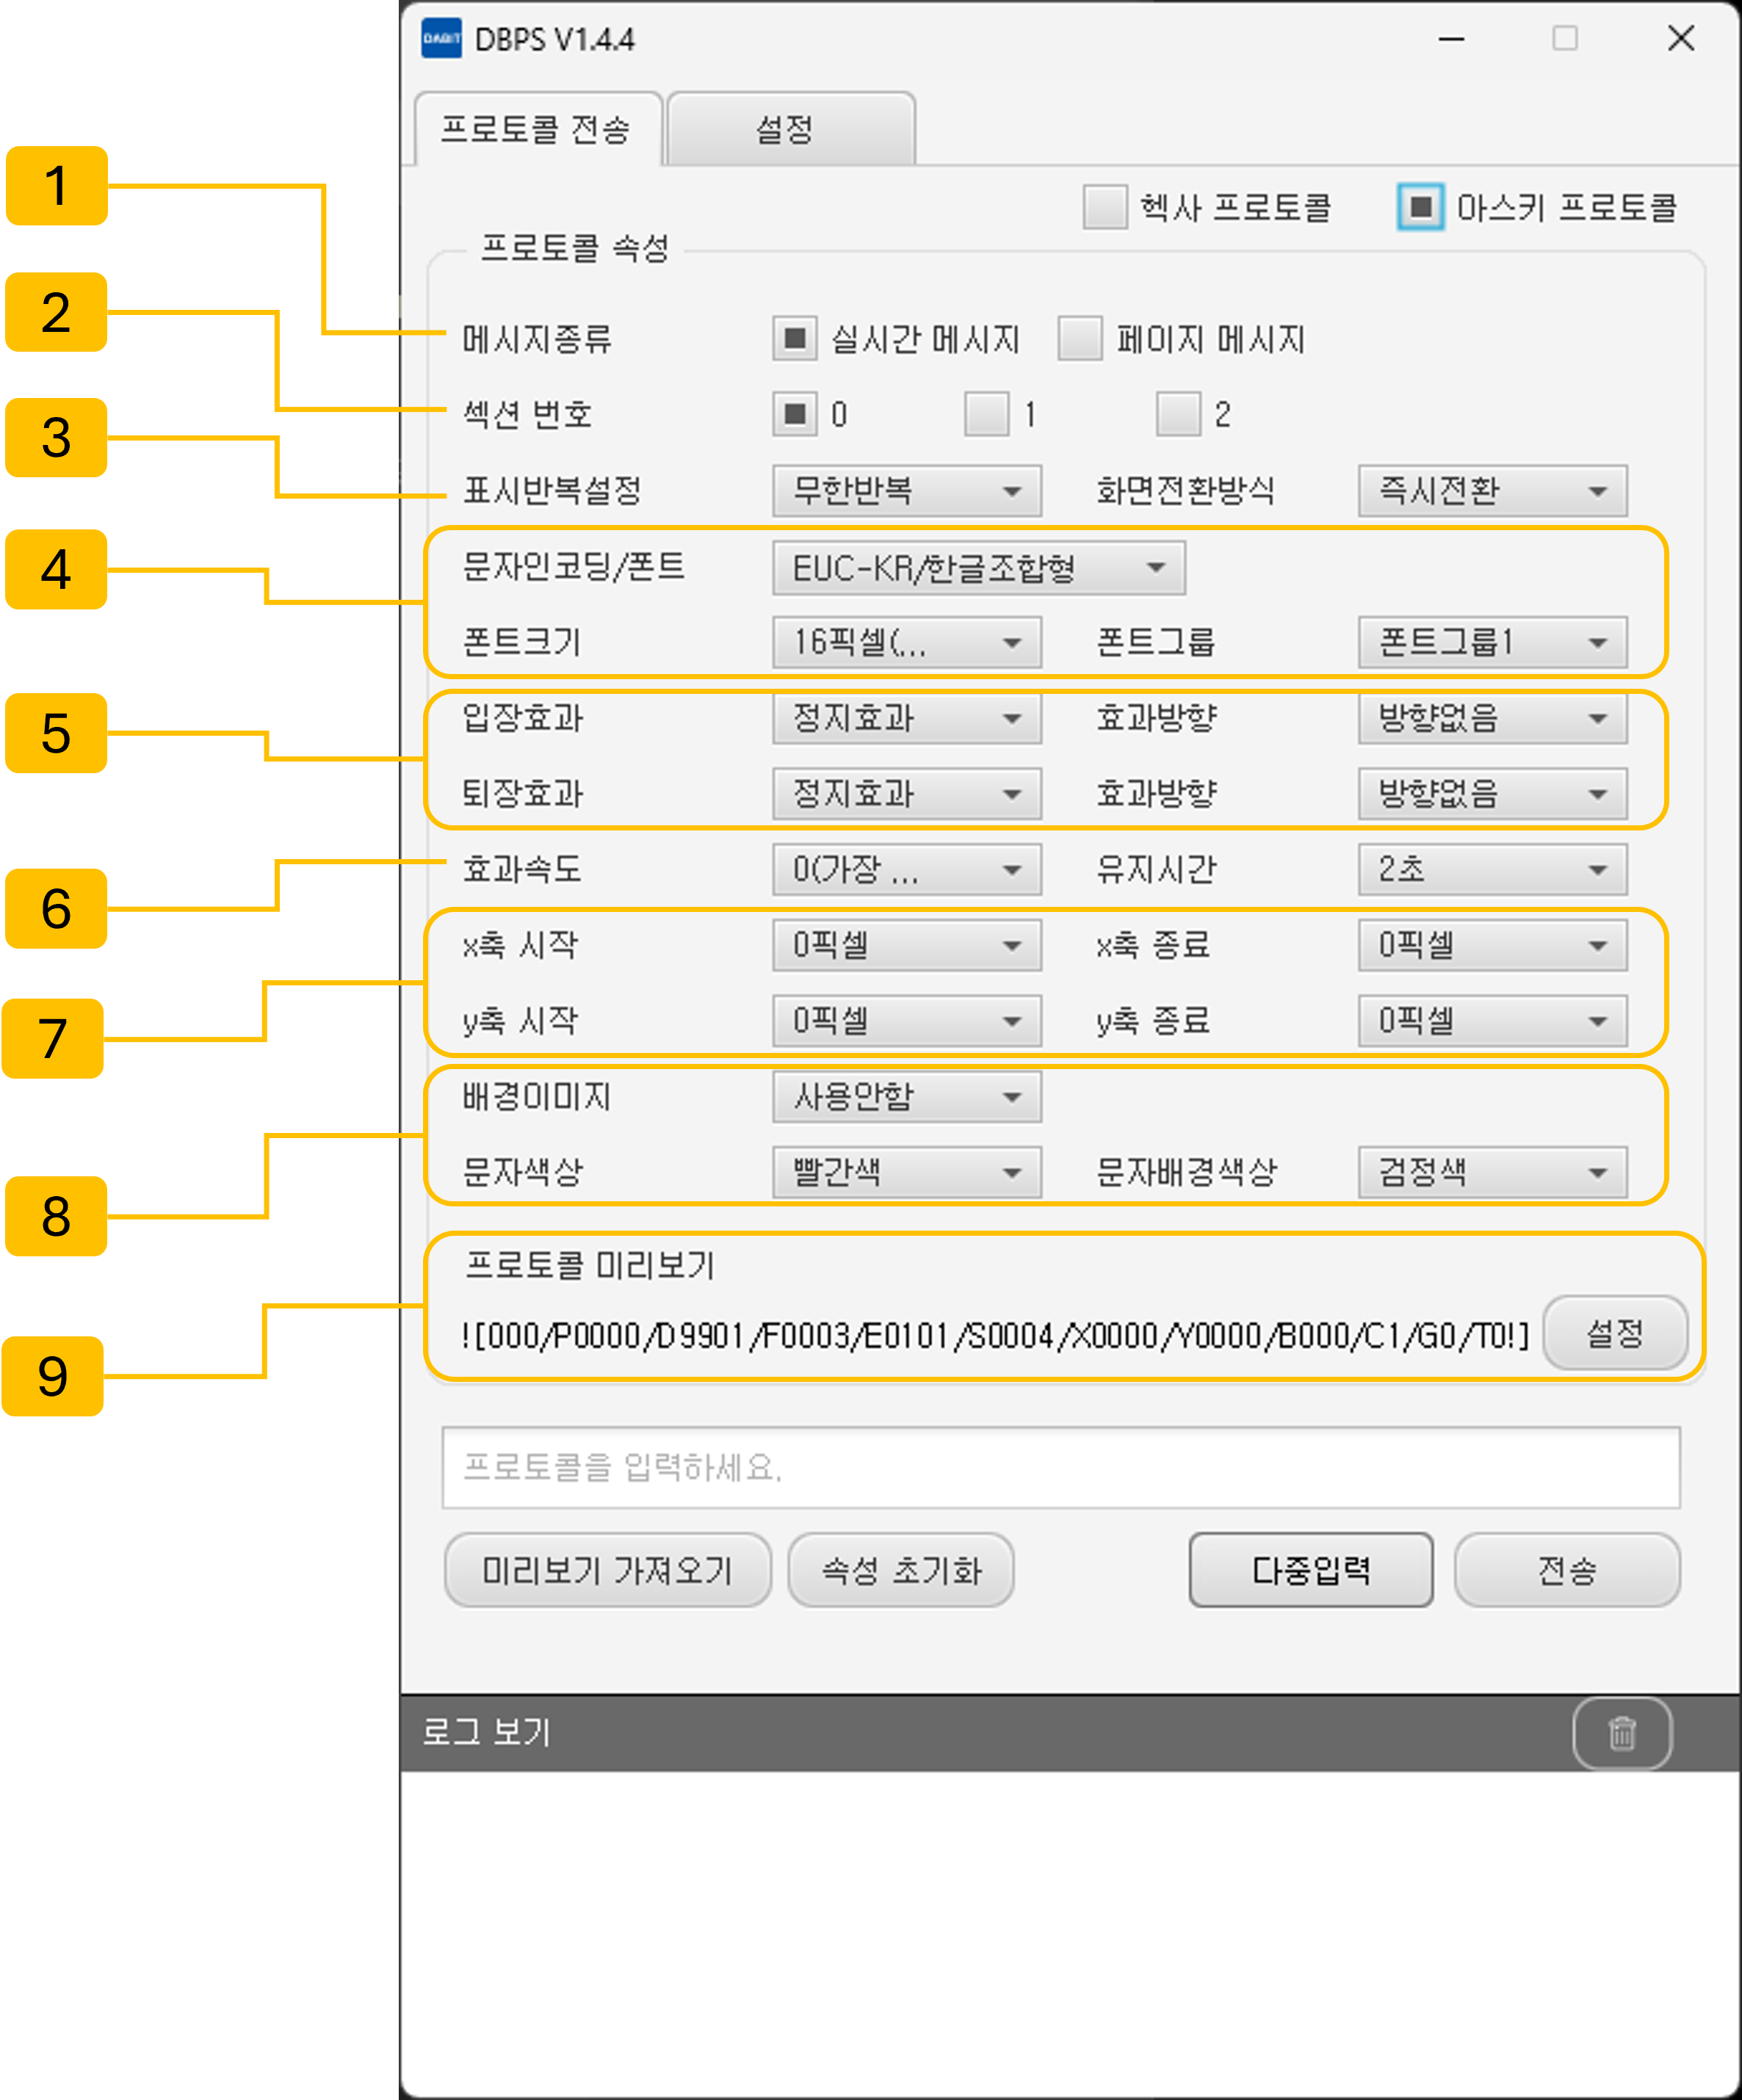Enable the 헥사 프로토콜 checkbox
Image resolution: width=1742 pixels, height=2100 pixels.
[x=1104, y=207]
